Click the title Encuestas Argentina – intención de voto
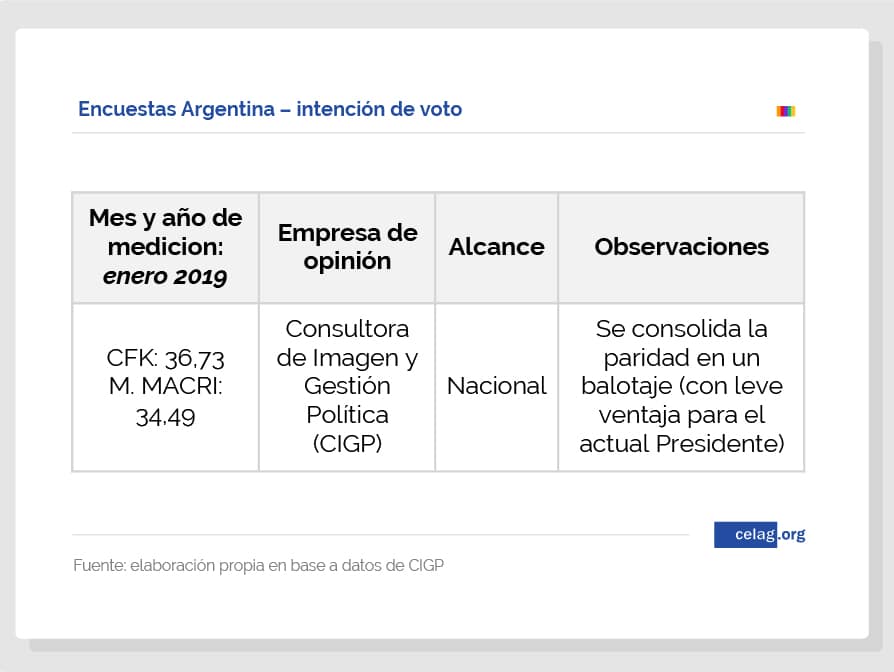Viewport: 894px width, 672px height. [x=270, y=109]
